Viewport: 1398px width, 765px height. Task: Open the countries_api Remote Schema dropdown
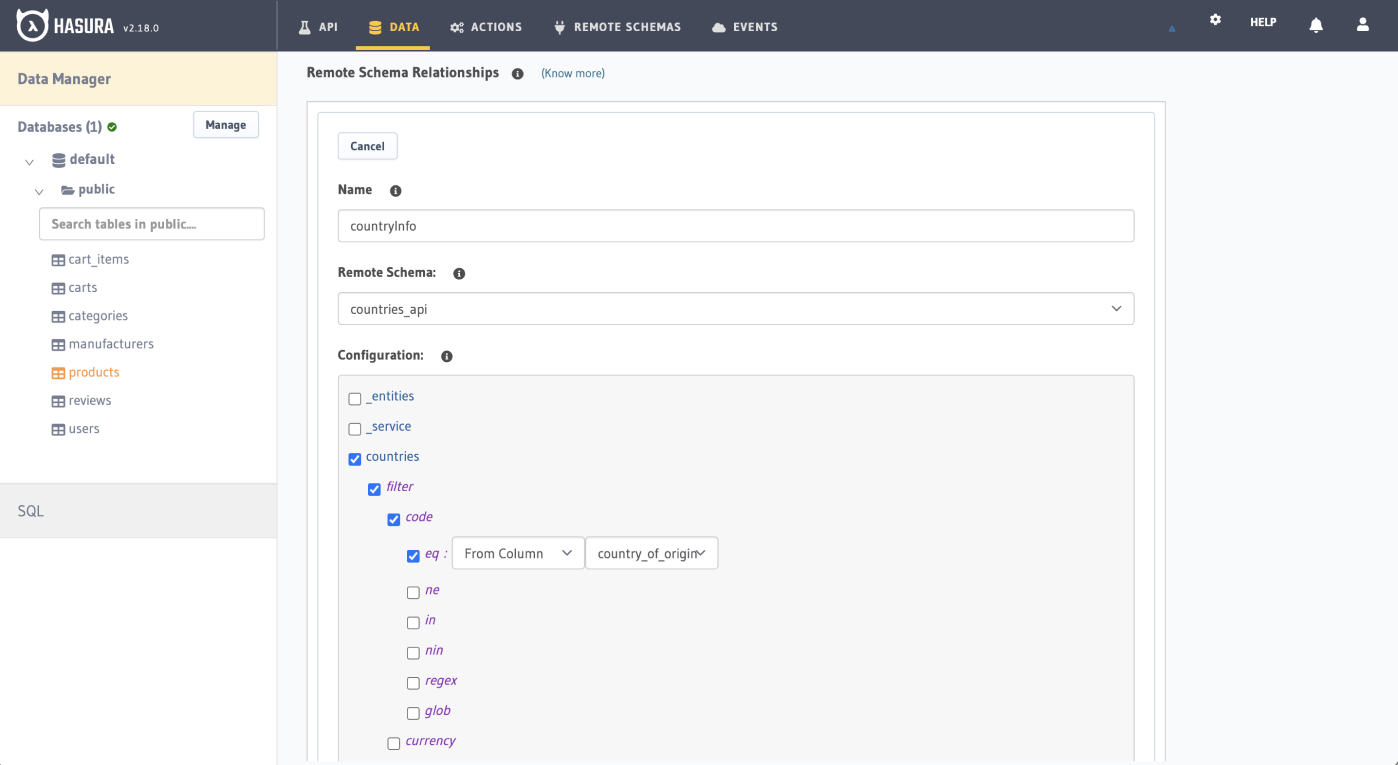click(x=735, y=308)
